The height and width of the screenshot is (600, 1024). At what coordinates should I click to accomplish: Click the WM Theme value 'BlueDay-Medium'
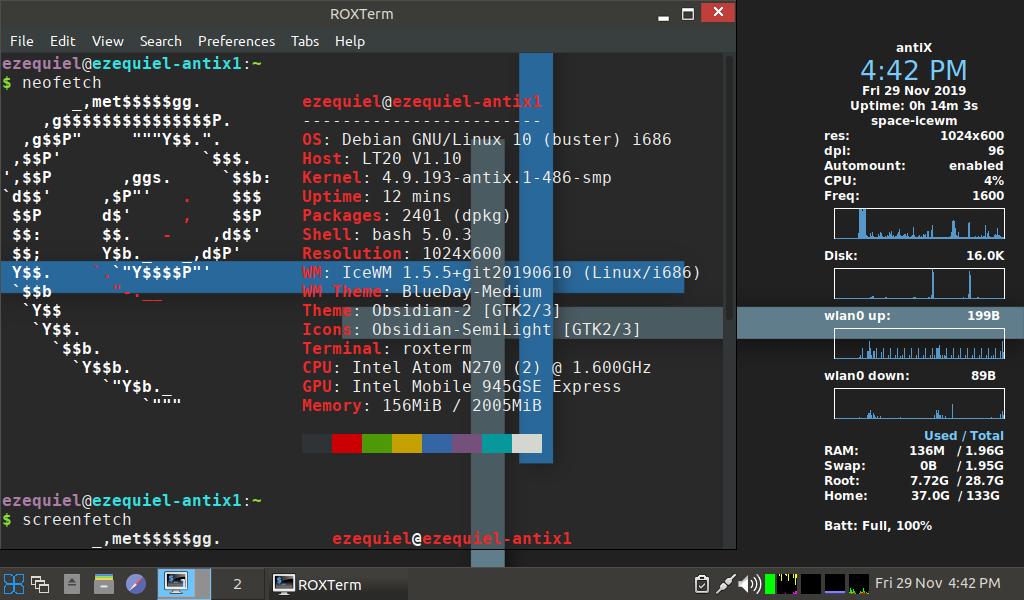(472, 291)
